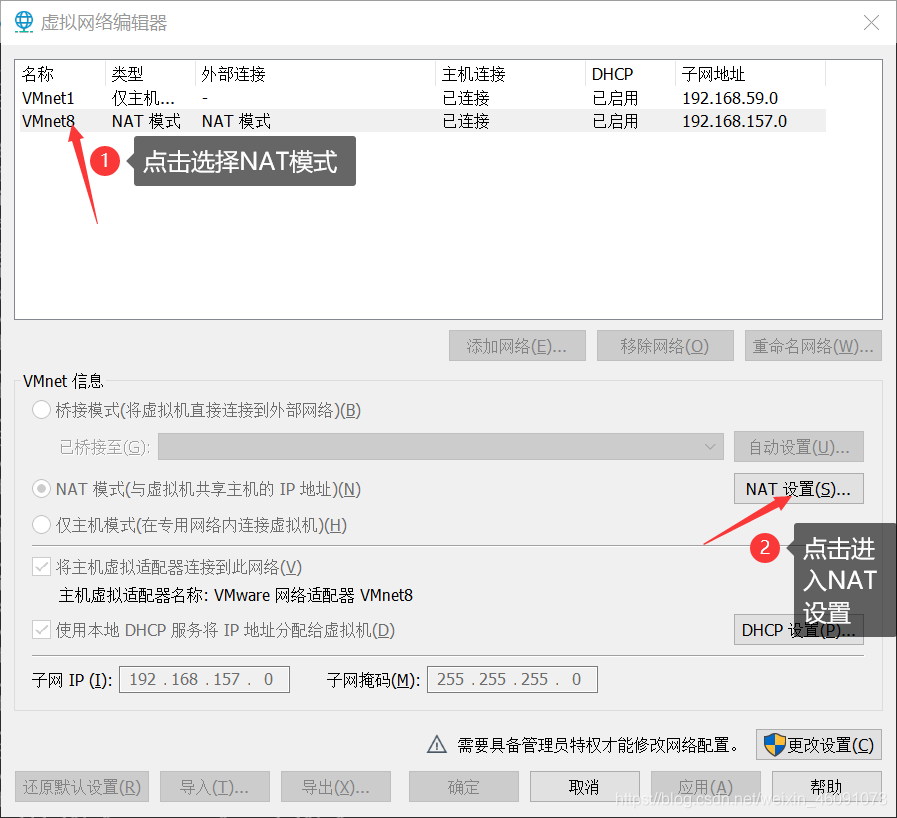The height and width of the screenshot is (818, 897).
Task: Click the globe icon in title bar
Action: [23, 22]
